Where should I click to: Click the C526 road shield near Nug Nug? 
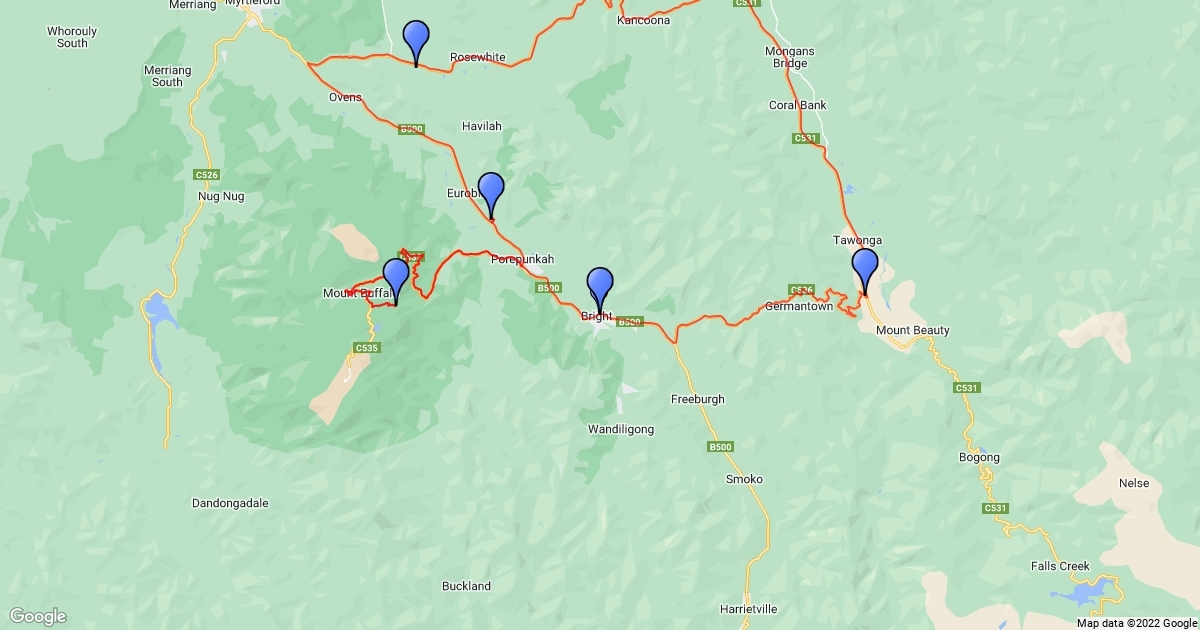206,174
